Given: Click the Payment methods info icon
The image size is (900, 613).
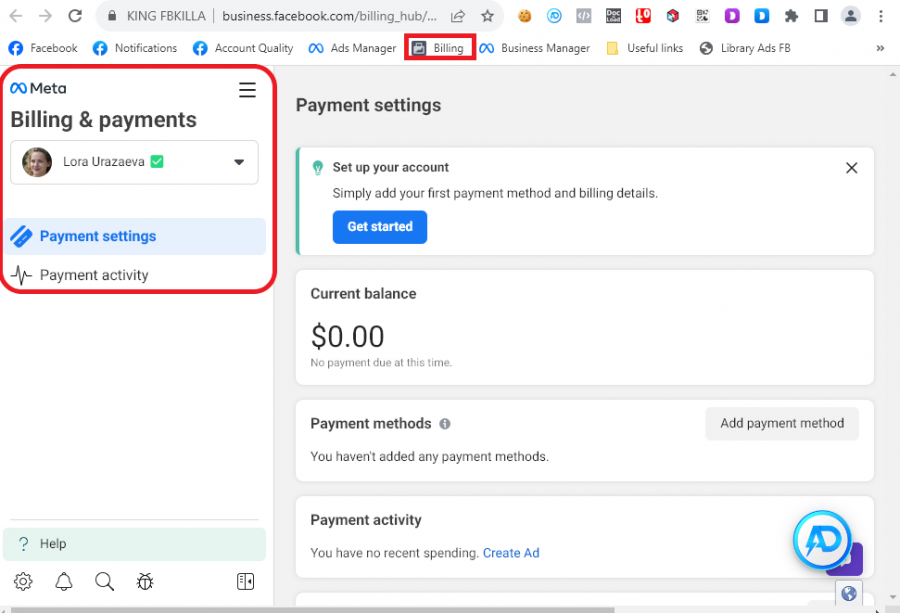Looking at the screenshot, I should (x=445, y=424).
